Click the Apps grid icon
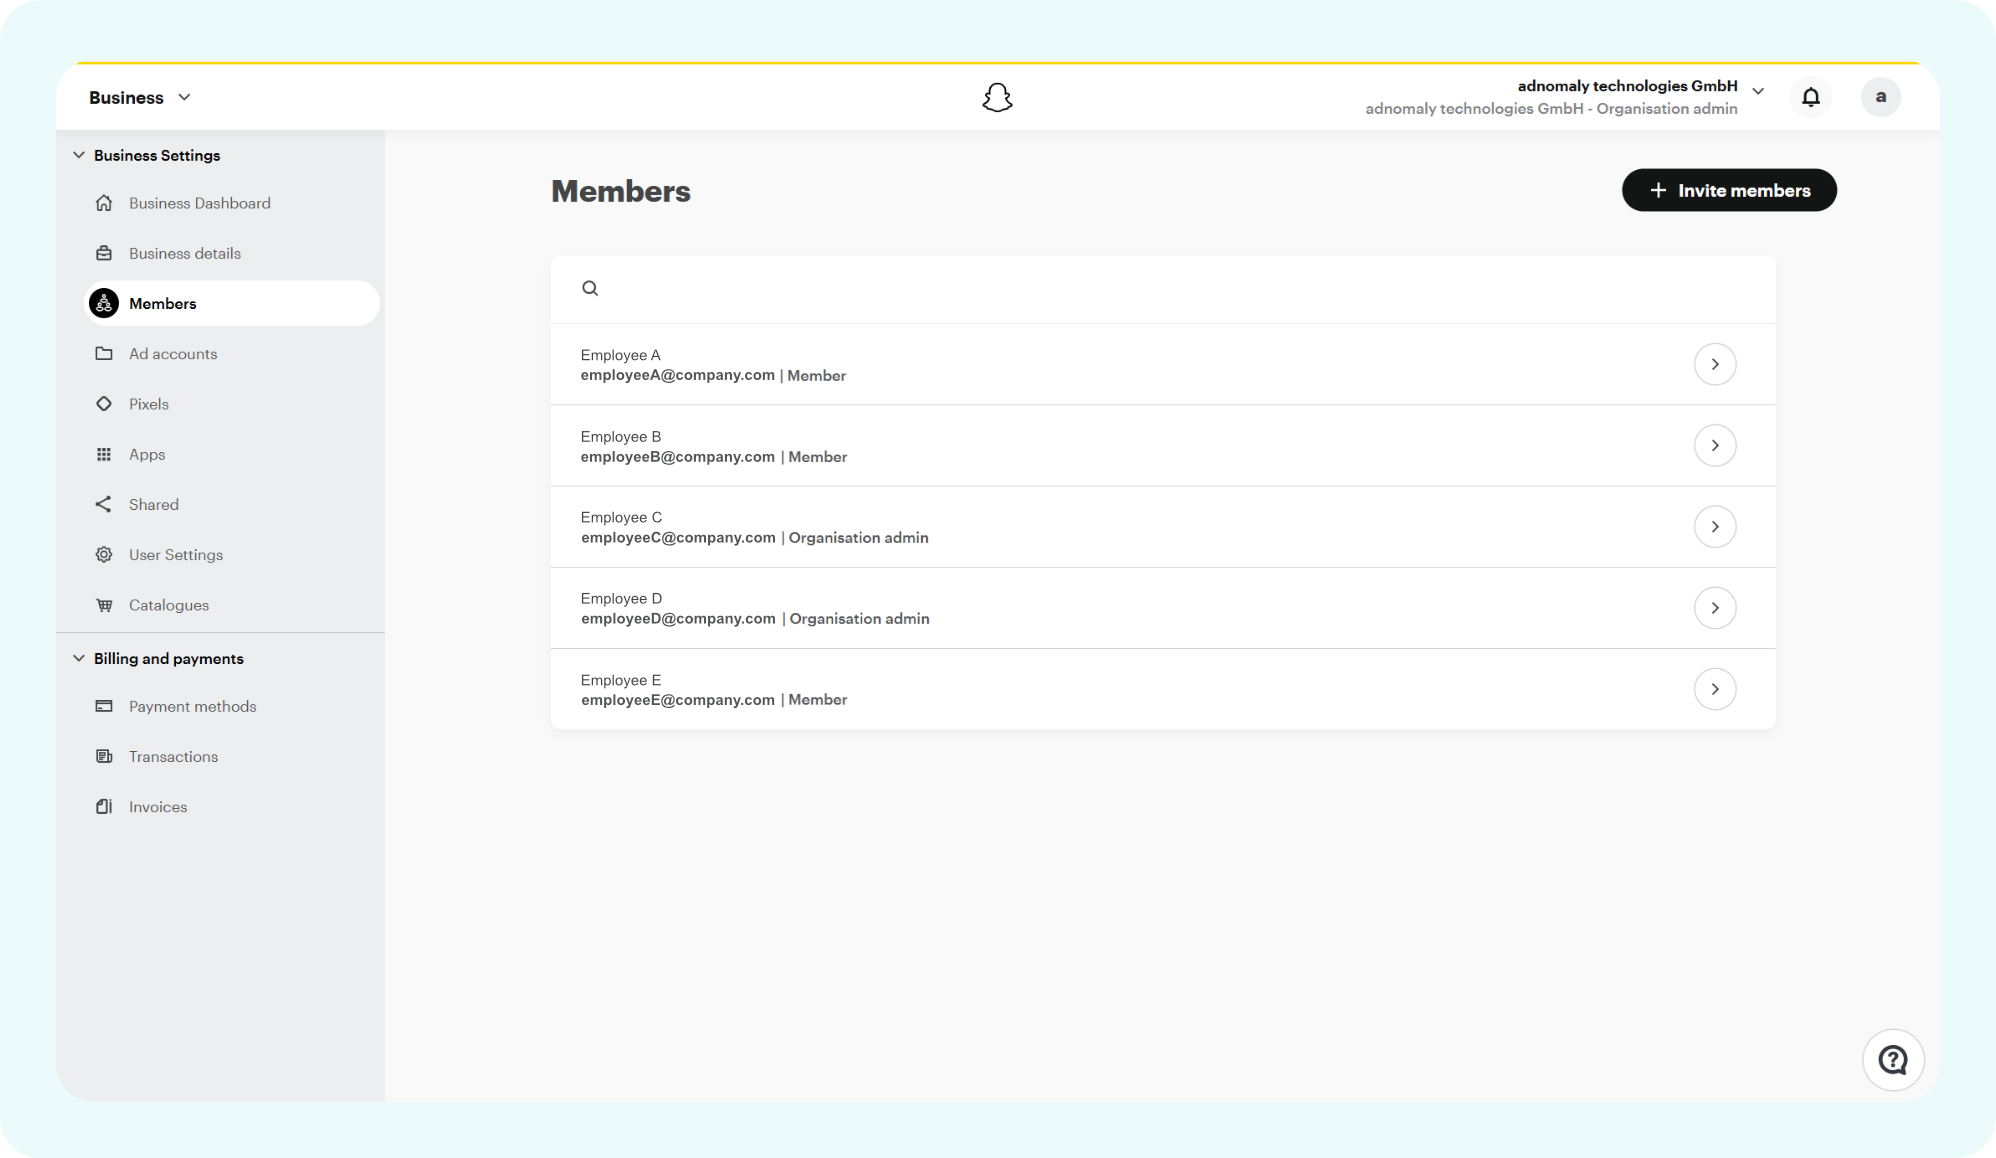 tap(104, 454)
